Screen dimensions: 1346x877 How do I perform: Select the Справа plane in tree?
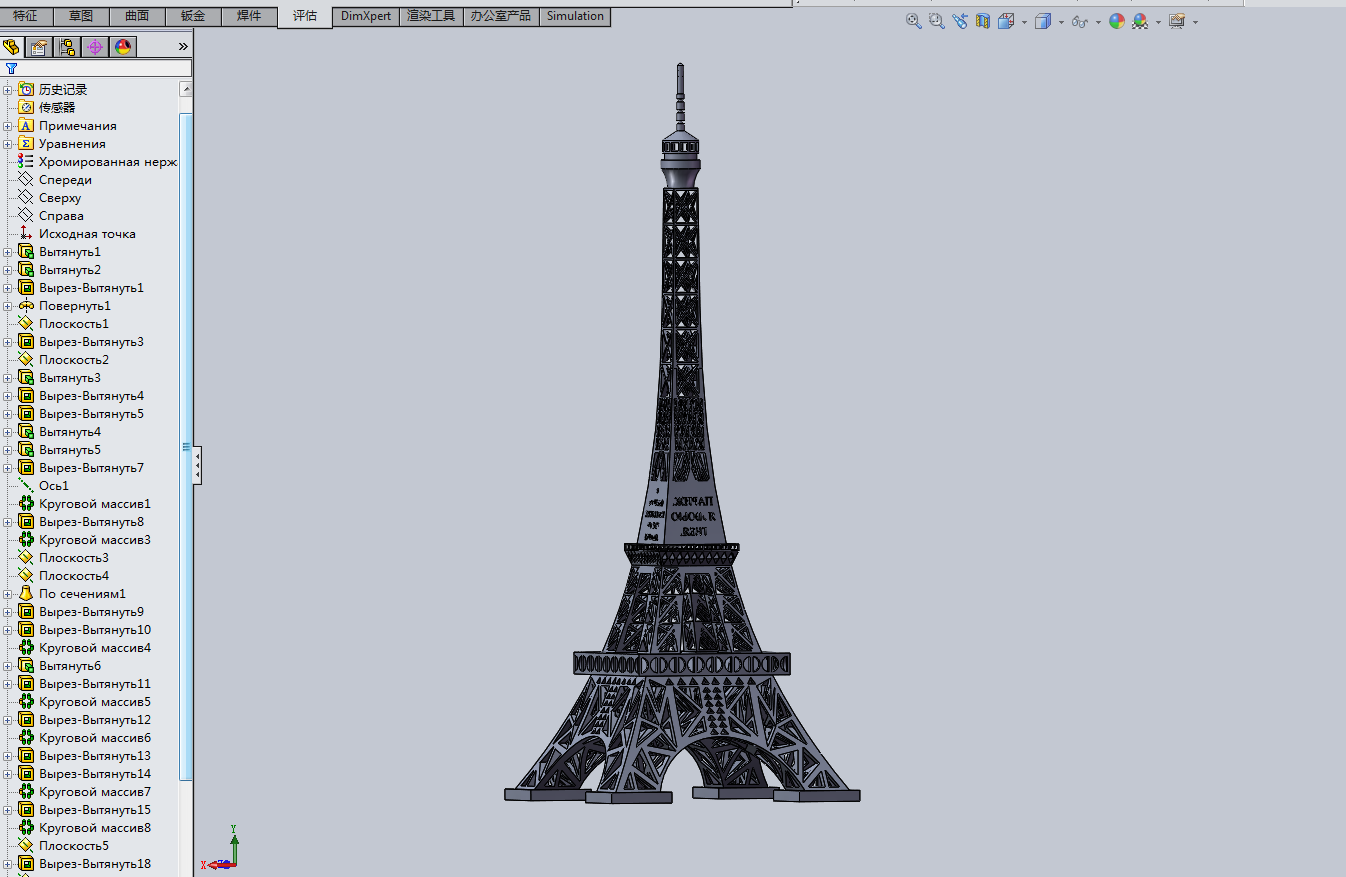61,216
